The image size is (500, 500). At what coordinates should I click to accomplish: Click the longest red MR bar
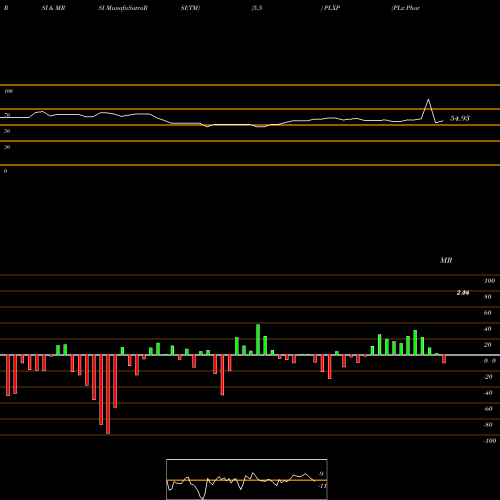click(x=108, y=394)
